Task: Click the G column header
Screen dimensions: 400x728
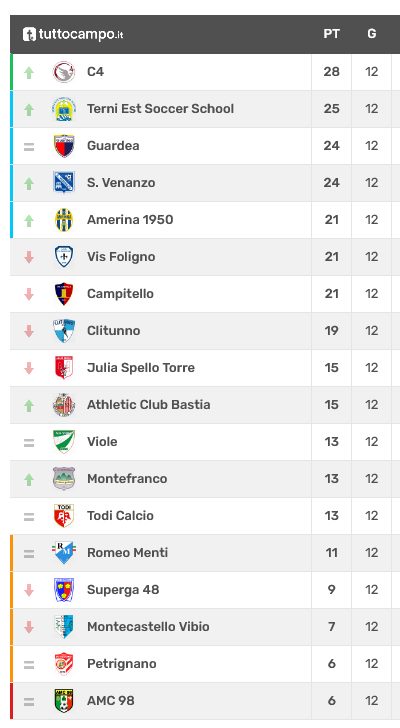Action: 372,34
